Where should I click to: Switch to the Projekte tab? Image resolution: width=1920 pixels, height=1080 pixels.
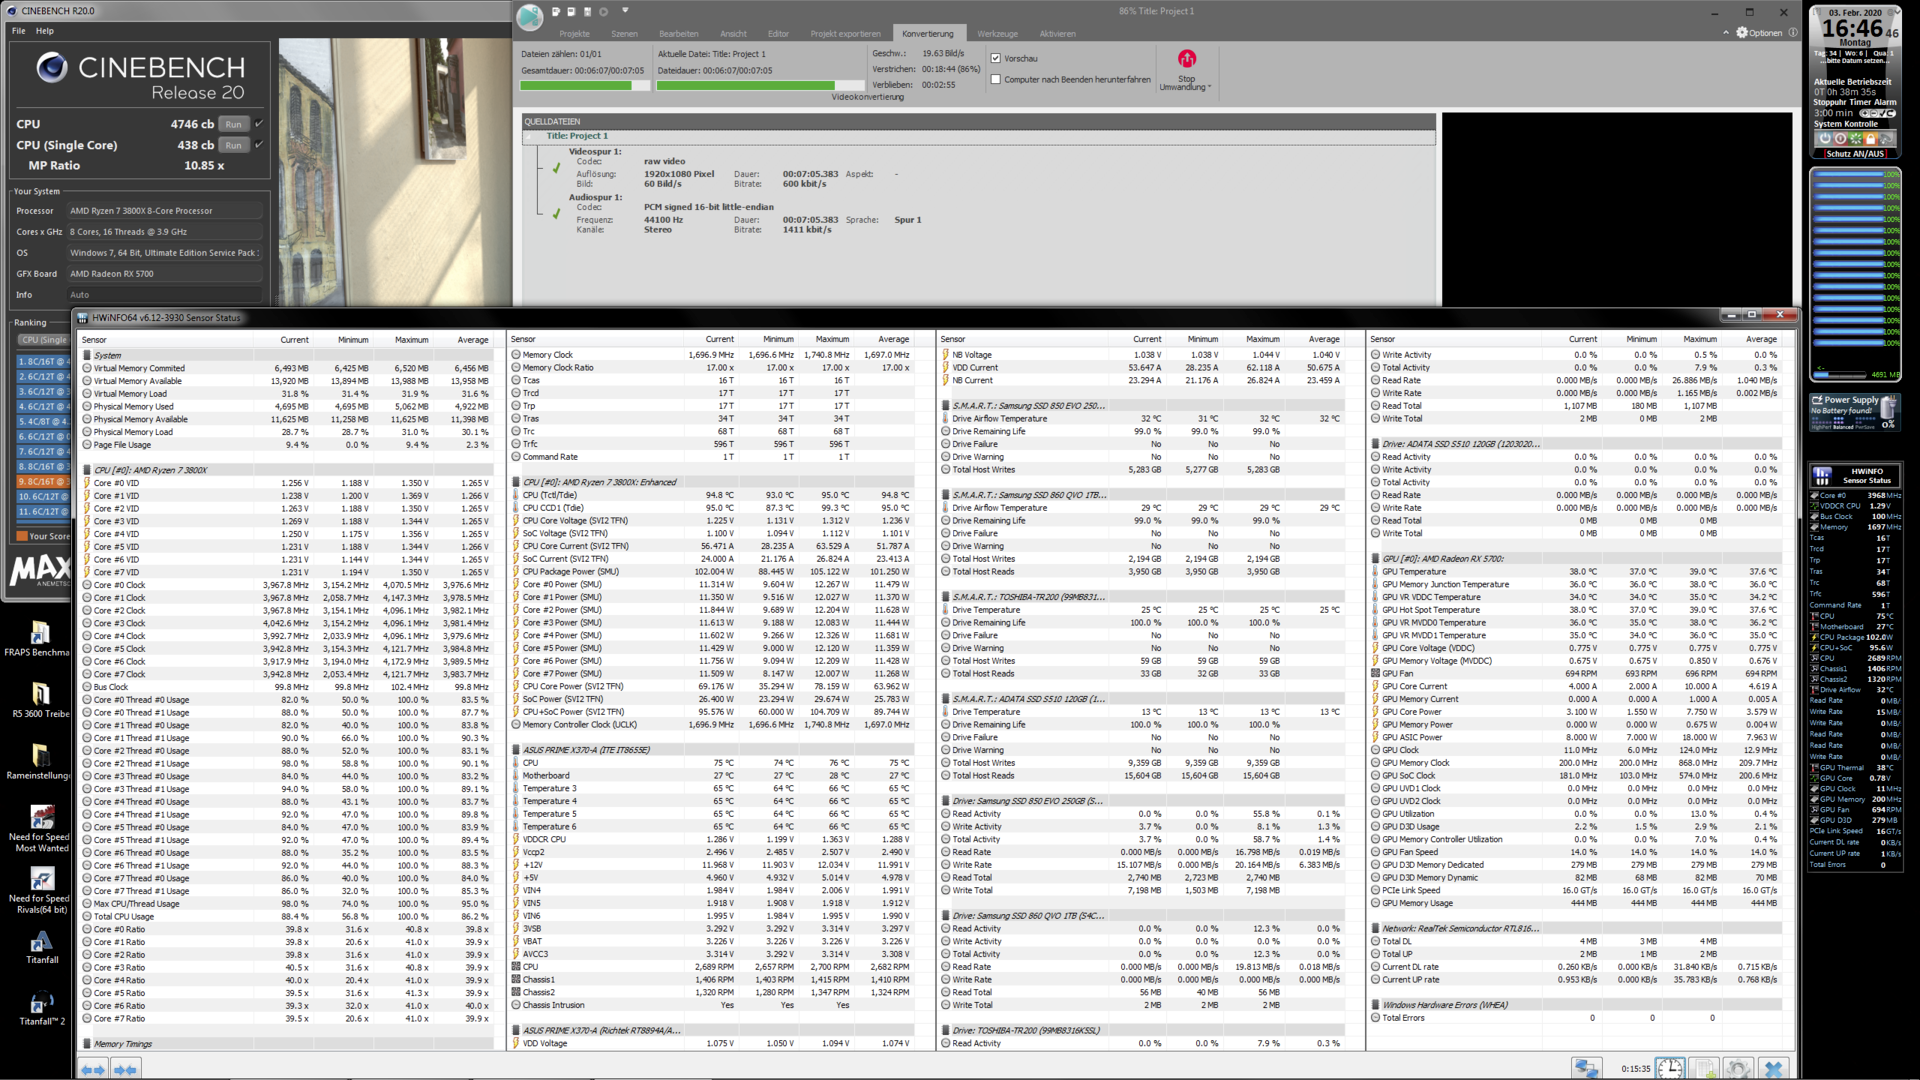(574, 34)
